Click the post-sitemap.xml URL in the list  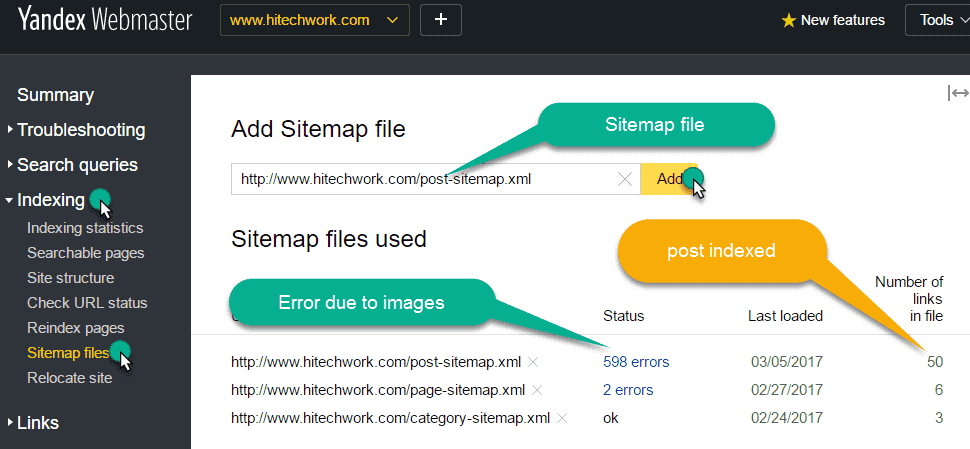[376, 362]
